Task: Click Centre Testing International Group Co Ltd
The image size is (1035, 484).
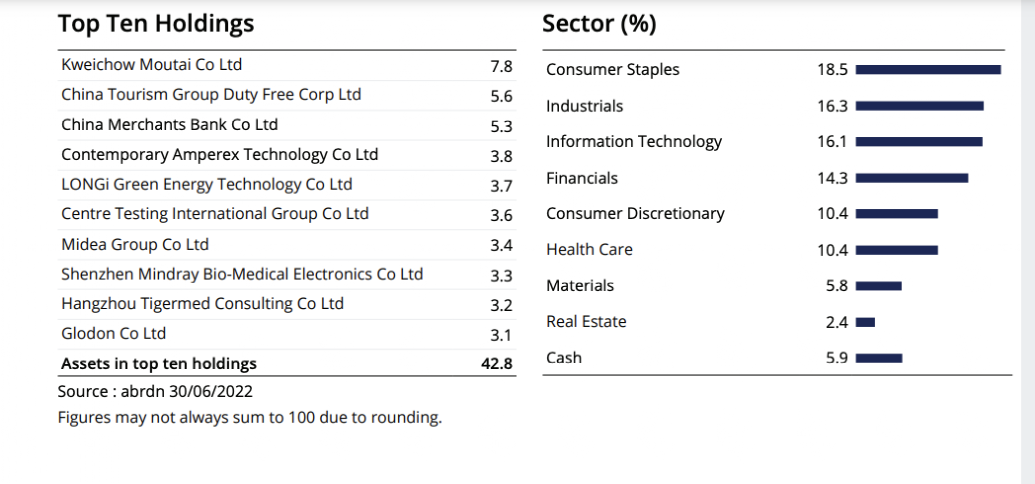Action: (x=215, y=214)
